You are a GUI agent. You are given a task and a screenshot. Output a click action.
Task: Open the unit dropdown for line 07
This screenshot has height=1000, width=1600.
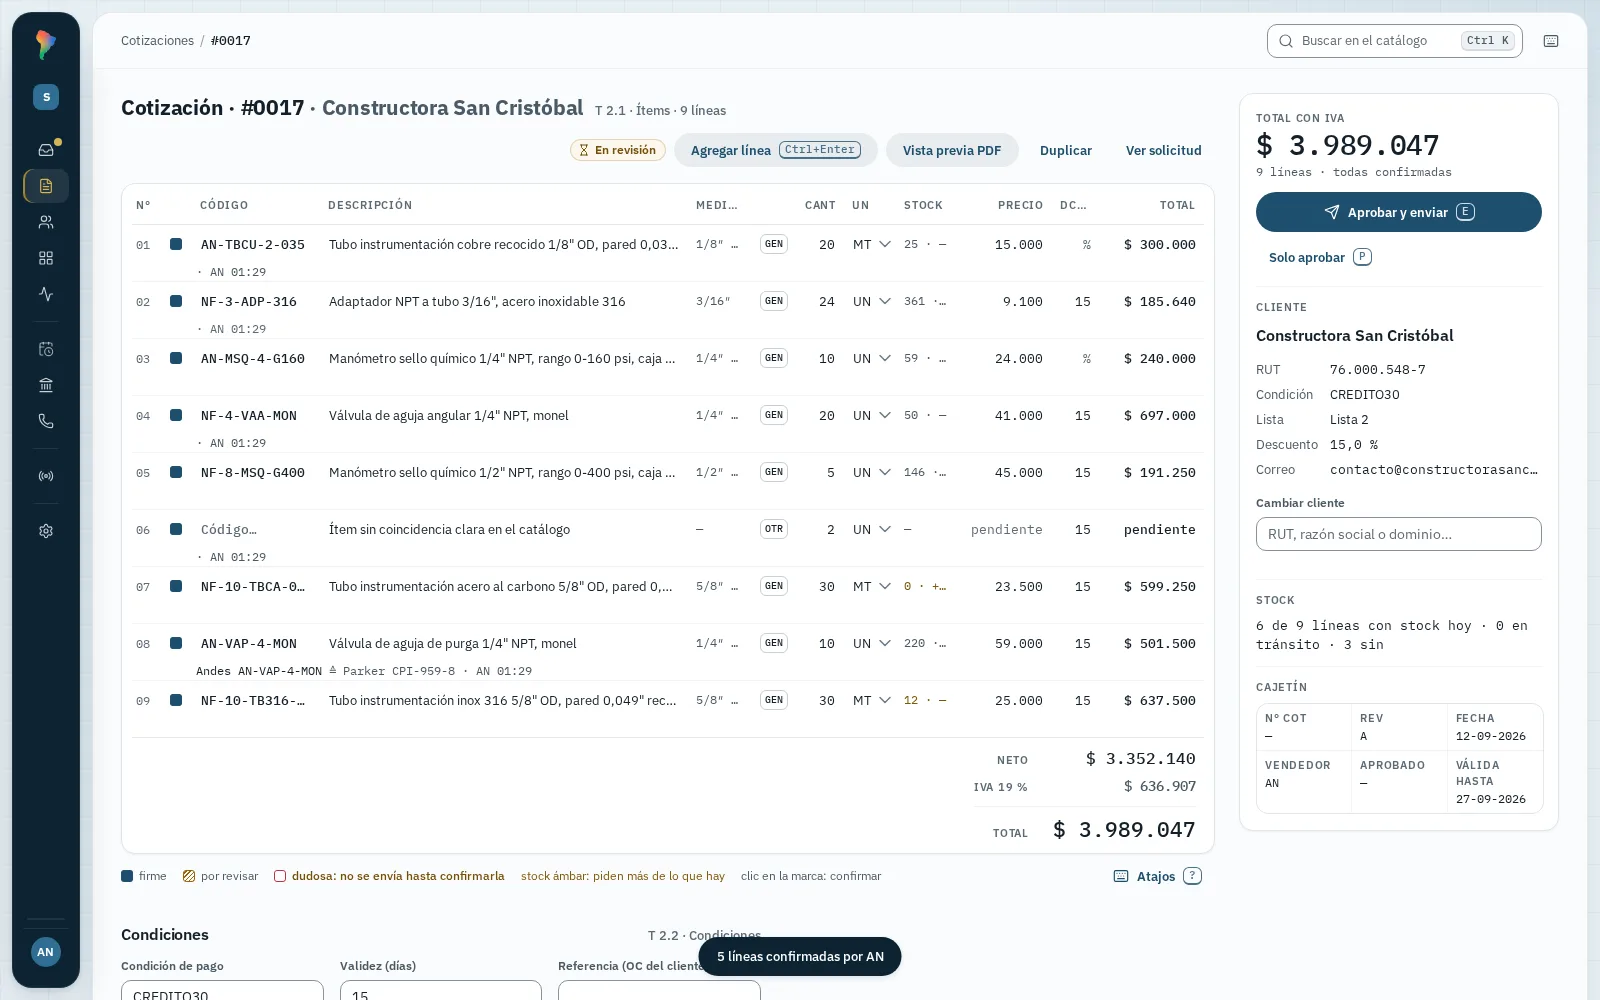point(871,586)
